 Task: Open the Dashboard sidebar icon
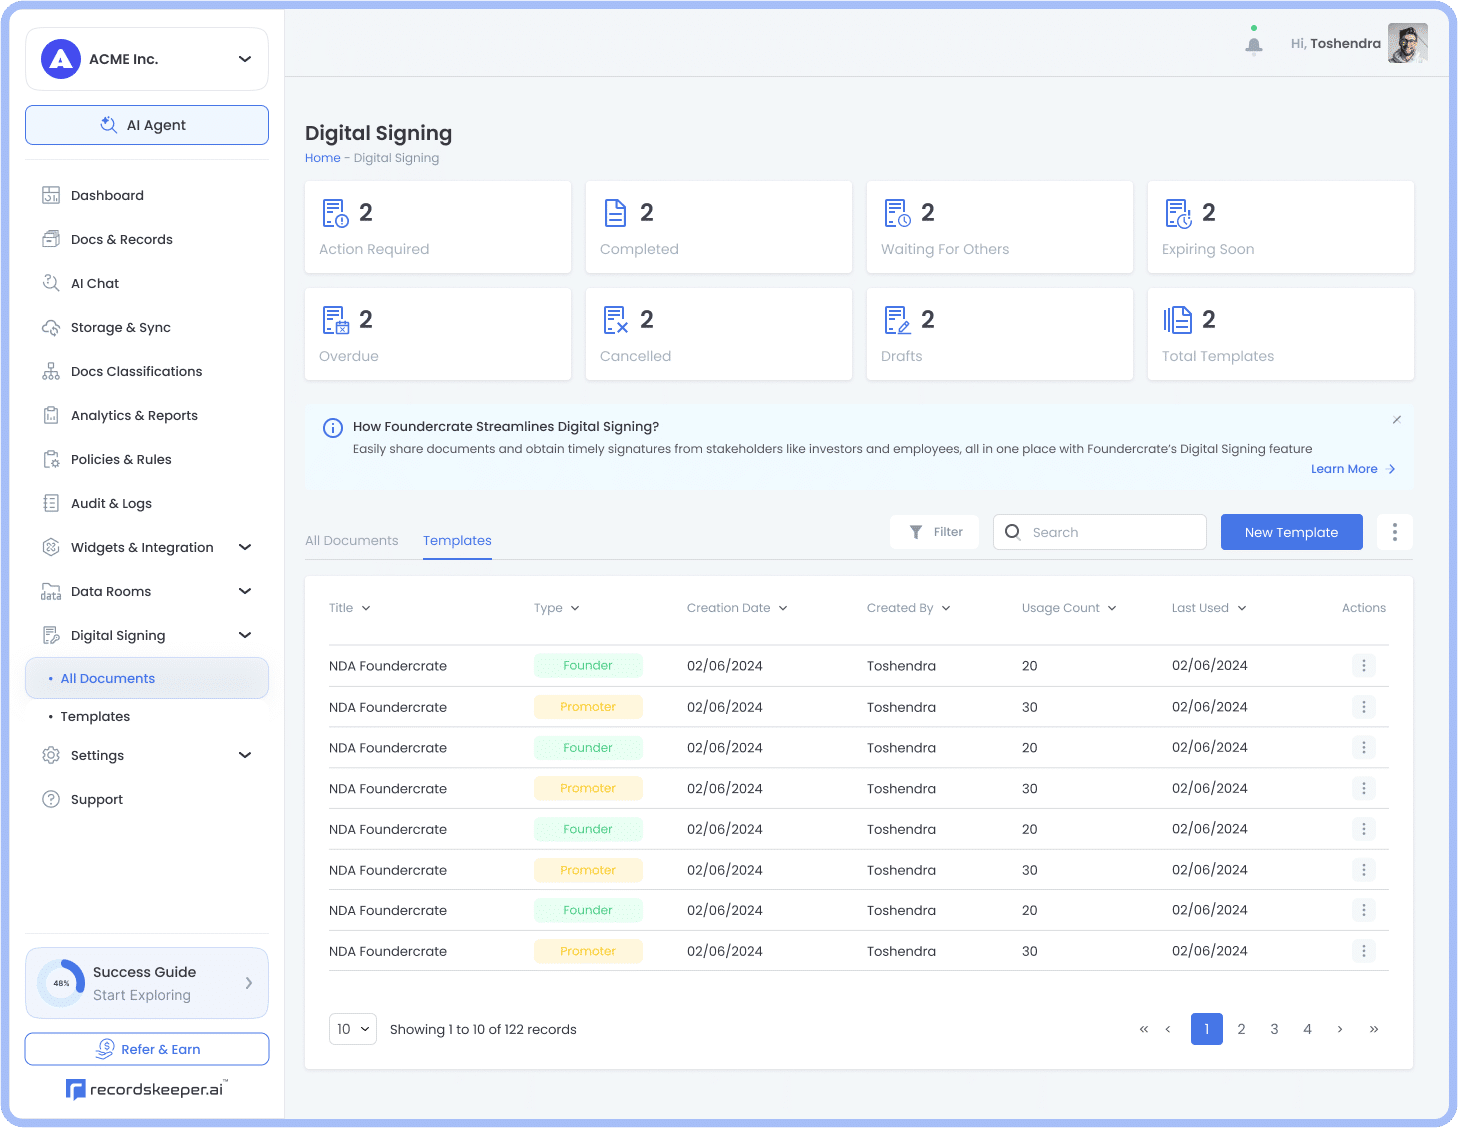tap(51, 195)
